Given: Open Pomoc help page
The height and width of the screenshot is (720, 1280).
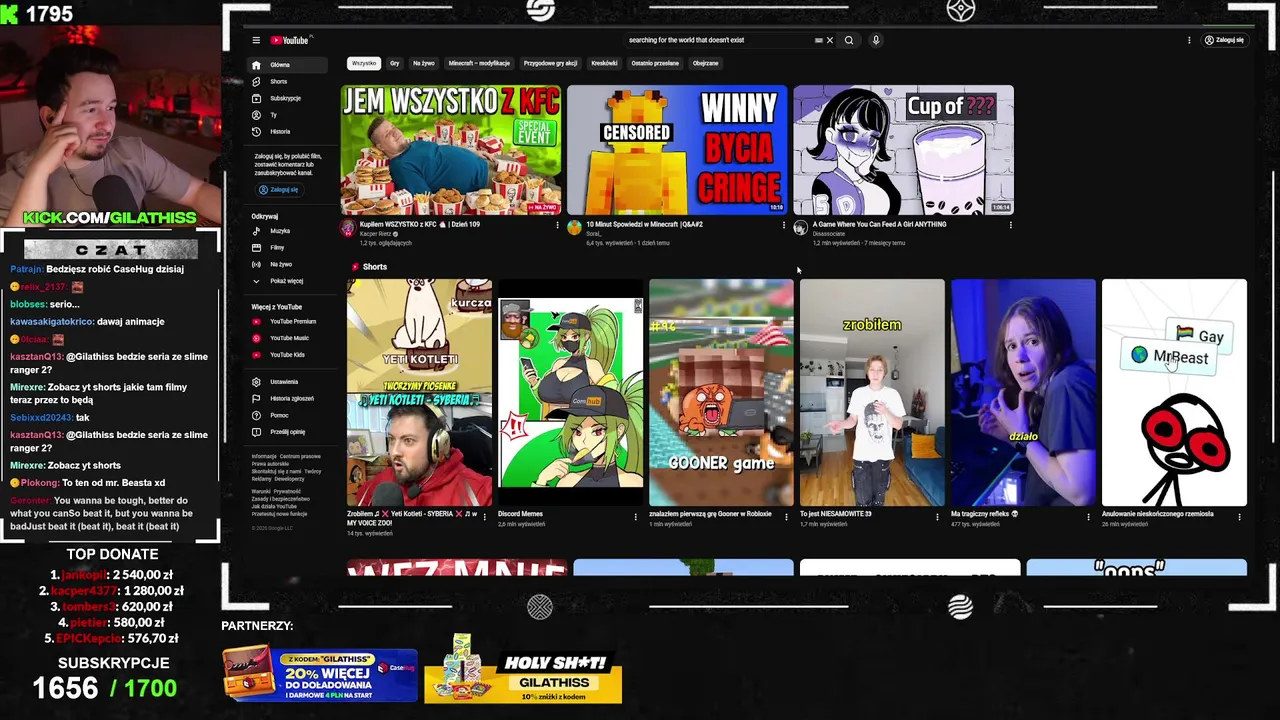Looking at the screenshot, I should point(288,415).
